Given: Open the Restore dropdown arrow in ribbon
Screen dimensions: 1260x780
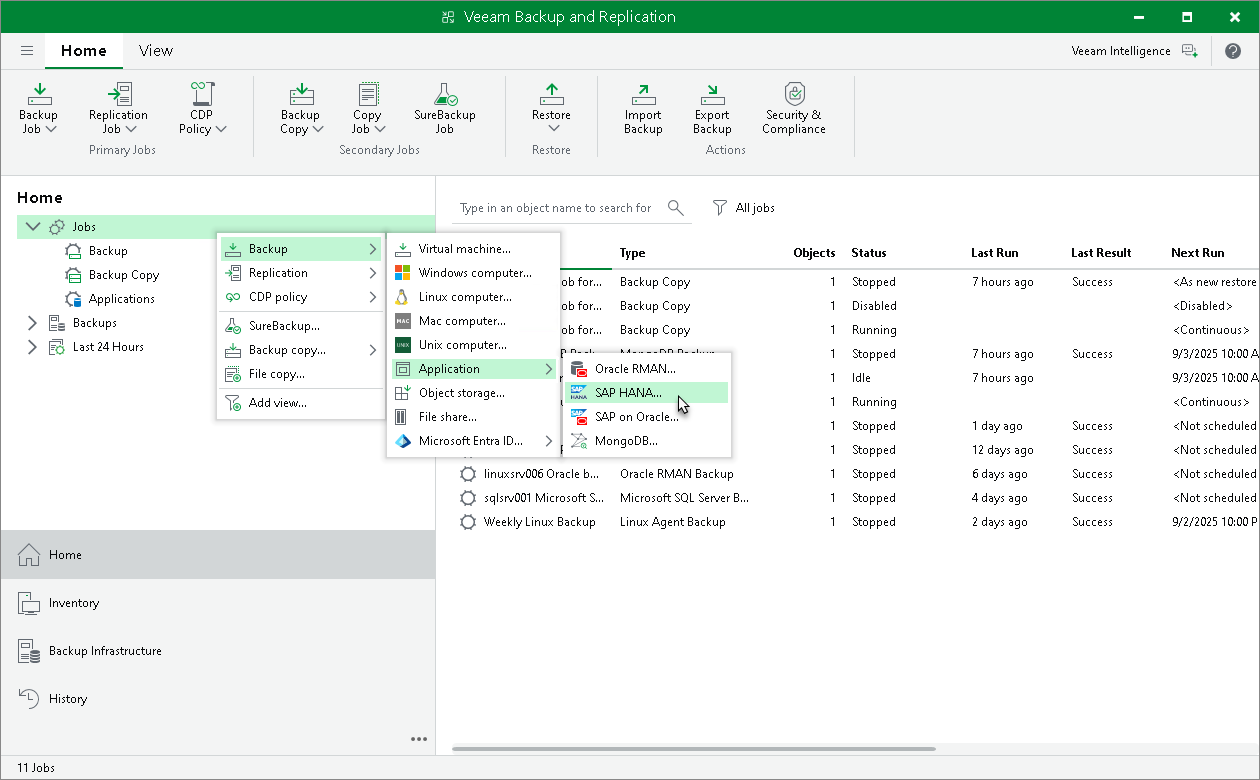Looking at the screenshot, I should pyautogui.click(x=551, y=128).
